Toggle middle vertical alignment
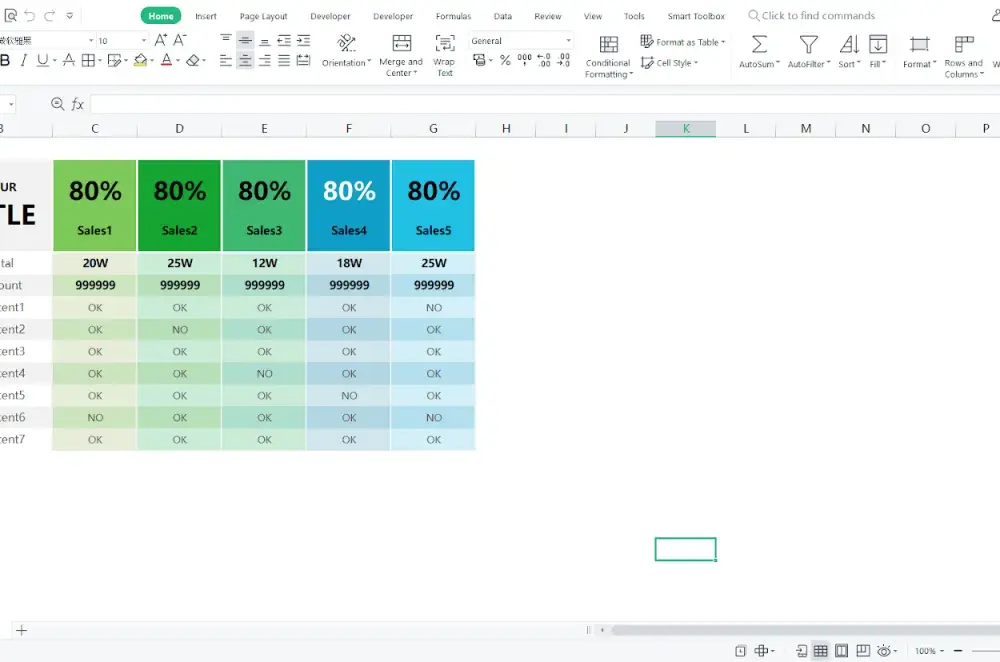 click(x=245, y=40)
